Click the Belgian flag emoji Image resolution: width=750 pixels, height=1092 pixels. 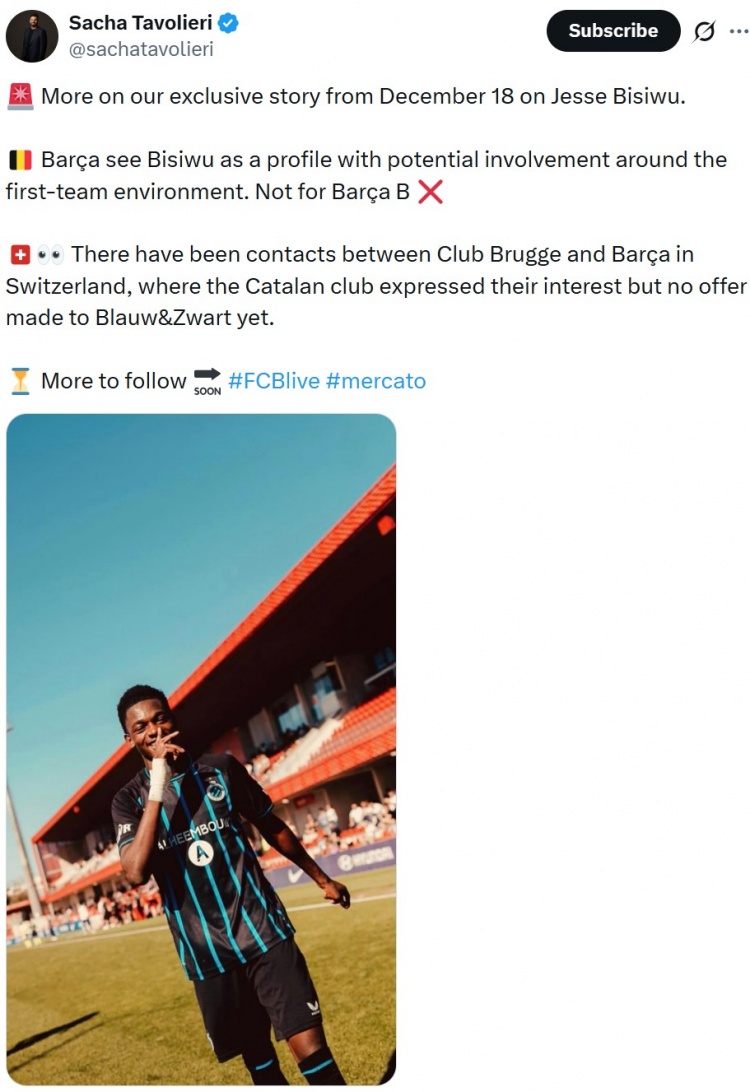19,160
